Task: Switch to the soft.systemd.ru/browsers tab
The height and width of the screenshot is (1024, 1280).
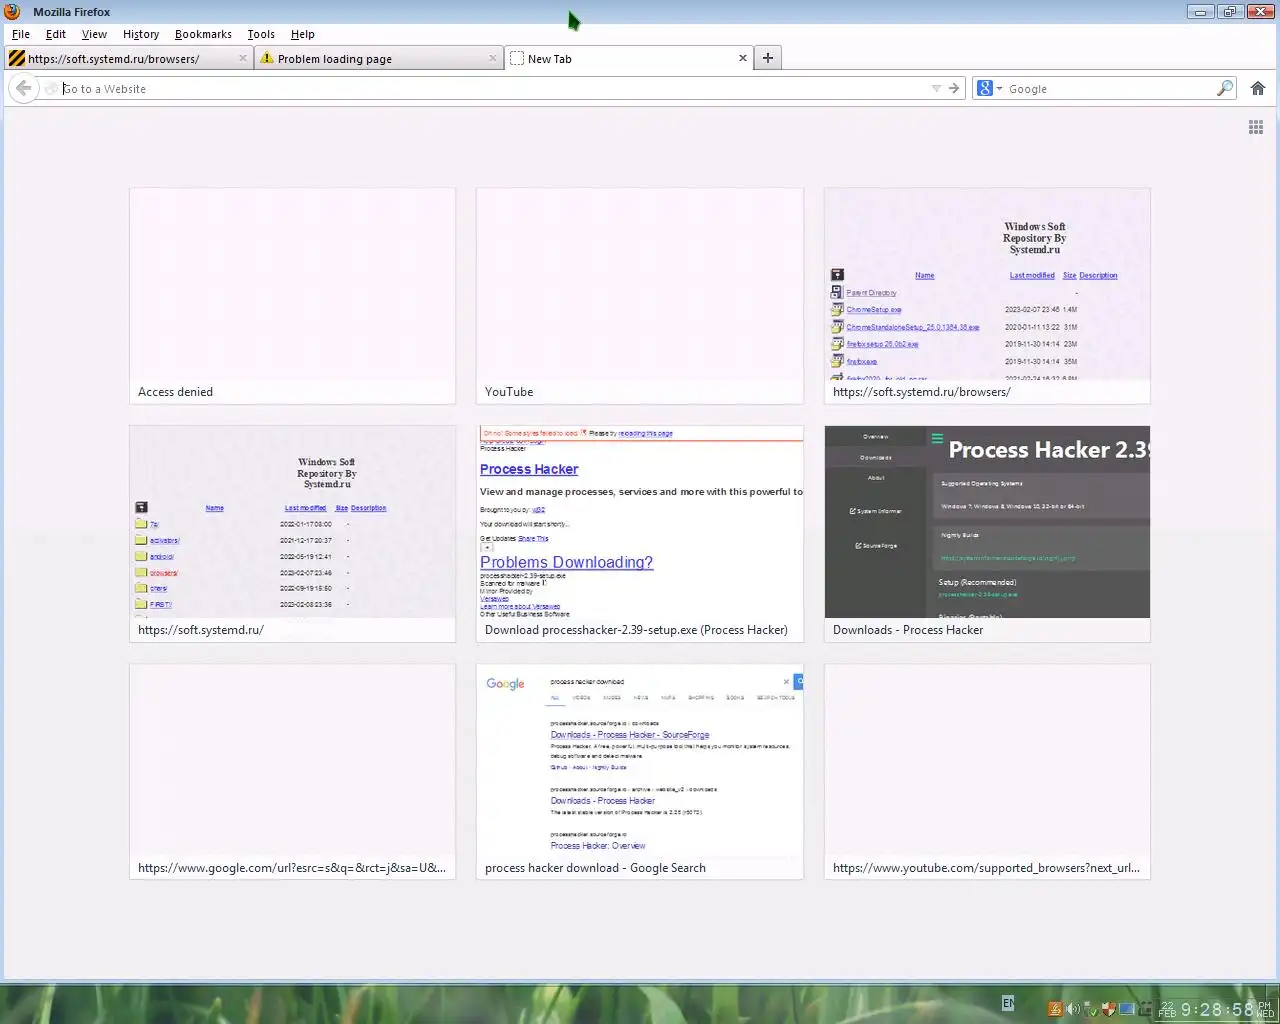Action: 128,58
